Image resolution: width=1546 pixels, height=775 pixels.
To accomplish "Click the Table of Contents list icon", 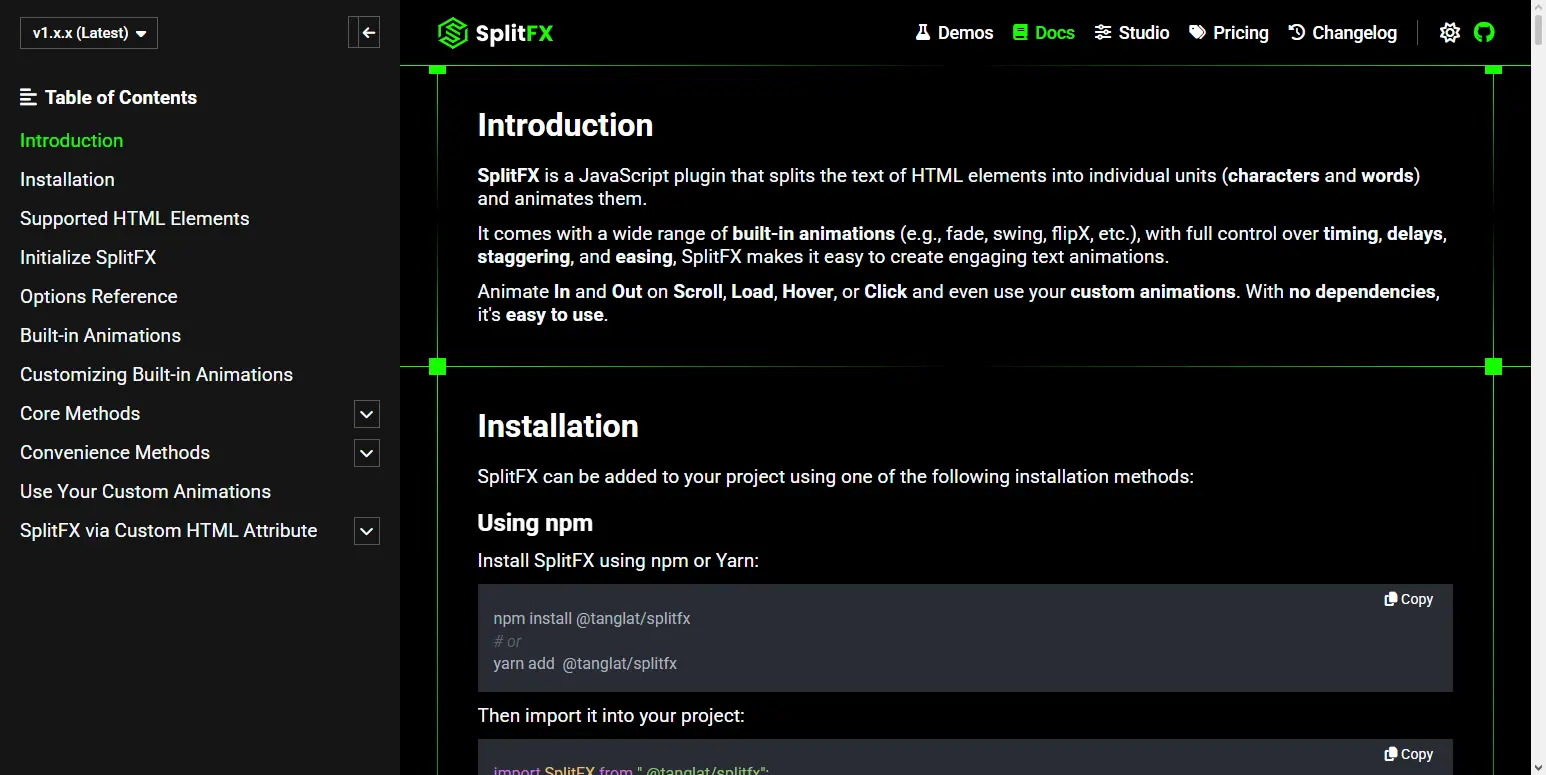I will click(x=29, y=97).
